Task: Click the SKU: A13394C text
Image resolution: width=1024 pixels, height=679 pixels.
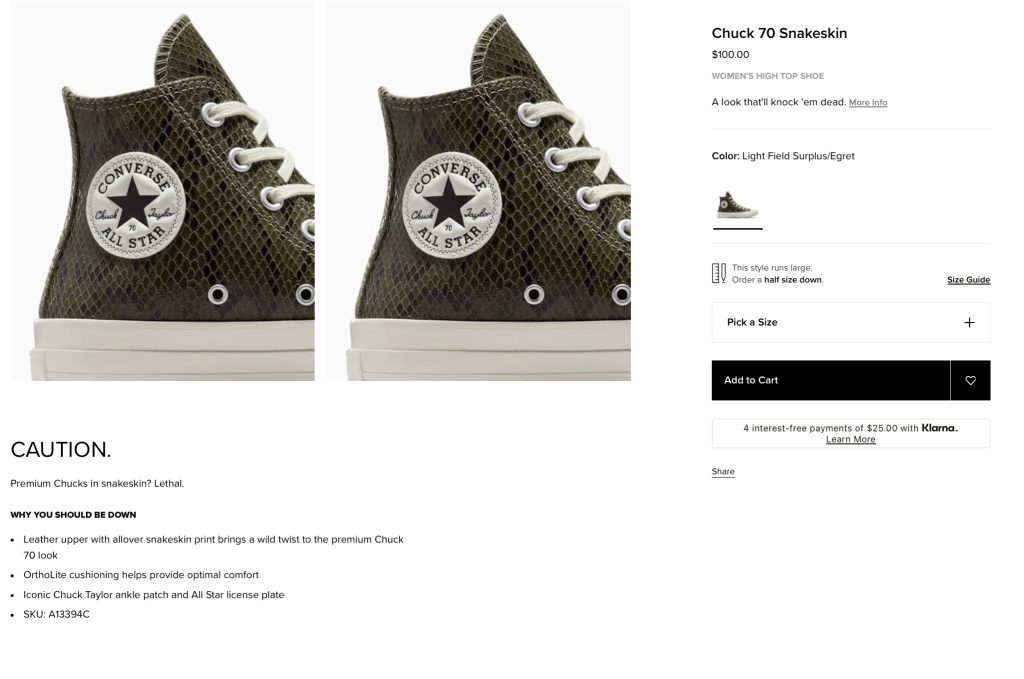Action: (x=57, y=614)
